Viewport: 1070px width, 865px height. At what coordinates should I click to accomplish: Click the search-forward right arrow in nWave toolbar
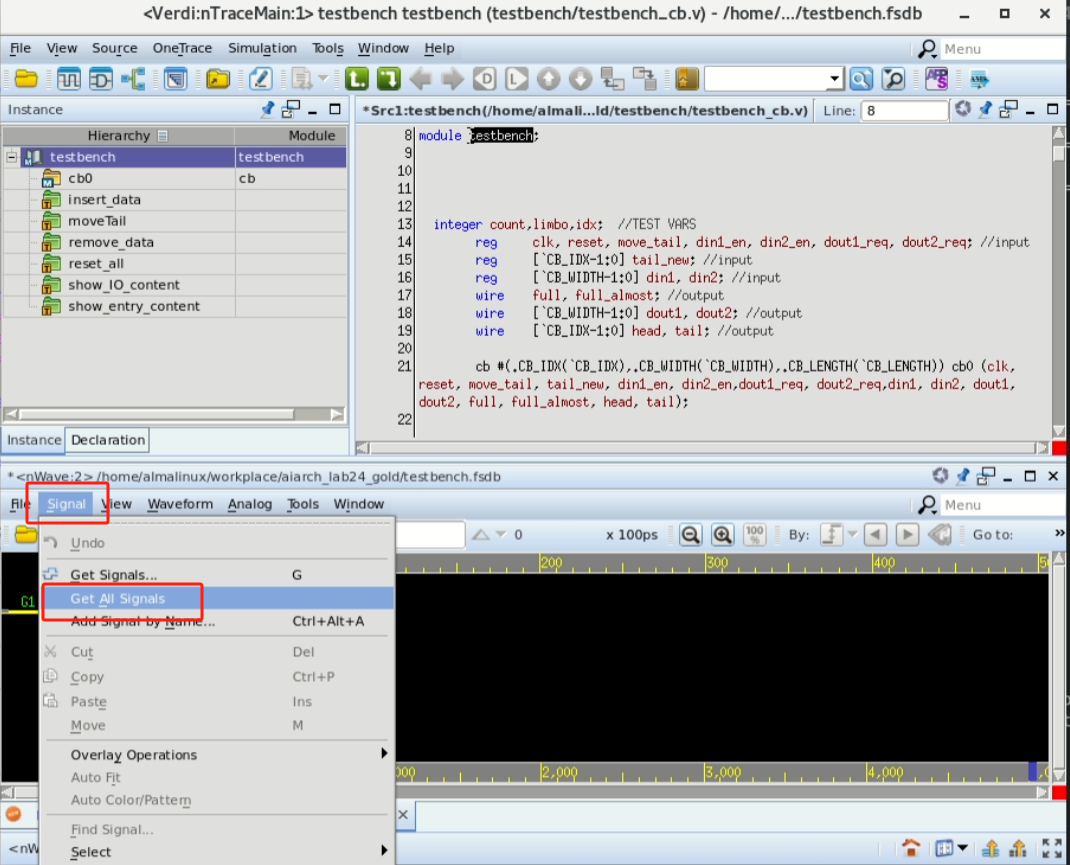[907, 535]
